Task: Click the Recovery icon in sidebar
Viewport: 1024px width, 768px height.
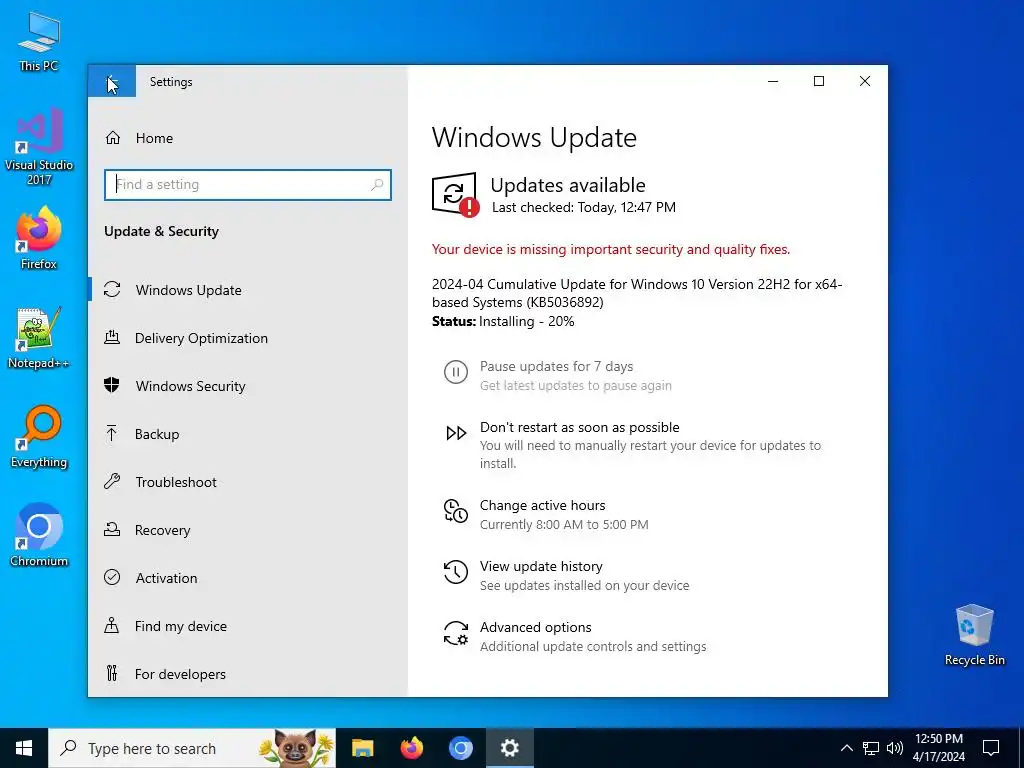Action: [112, 530]
